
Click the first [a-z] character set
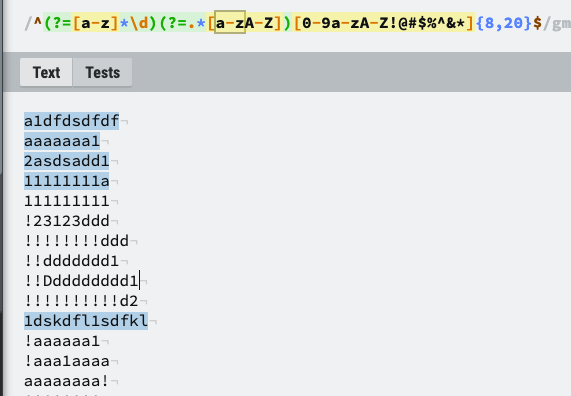tap(95, 23)
